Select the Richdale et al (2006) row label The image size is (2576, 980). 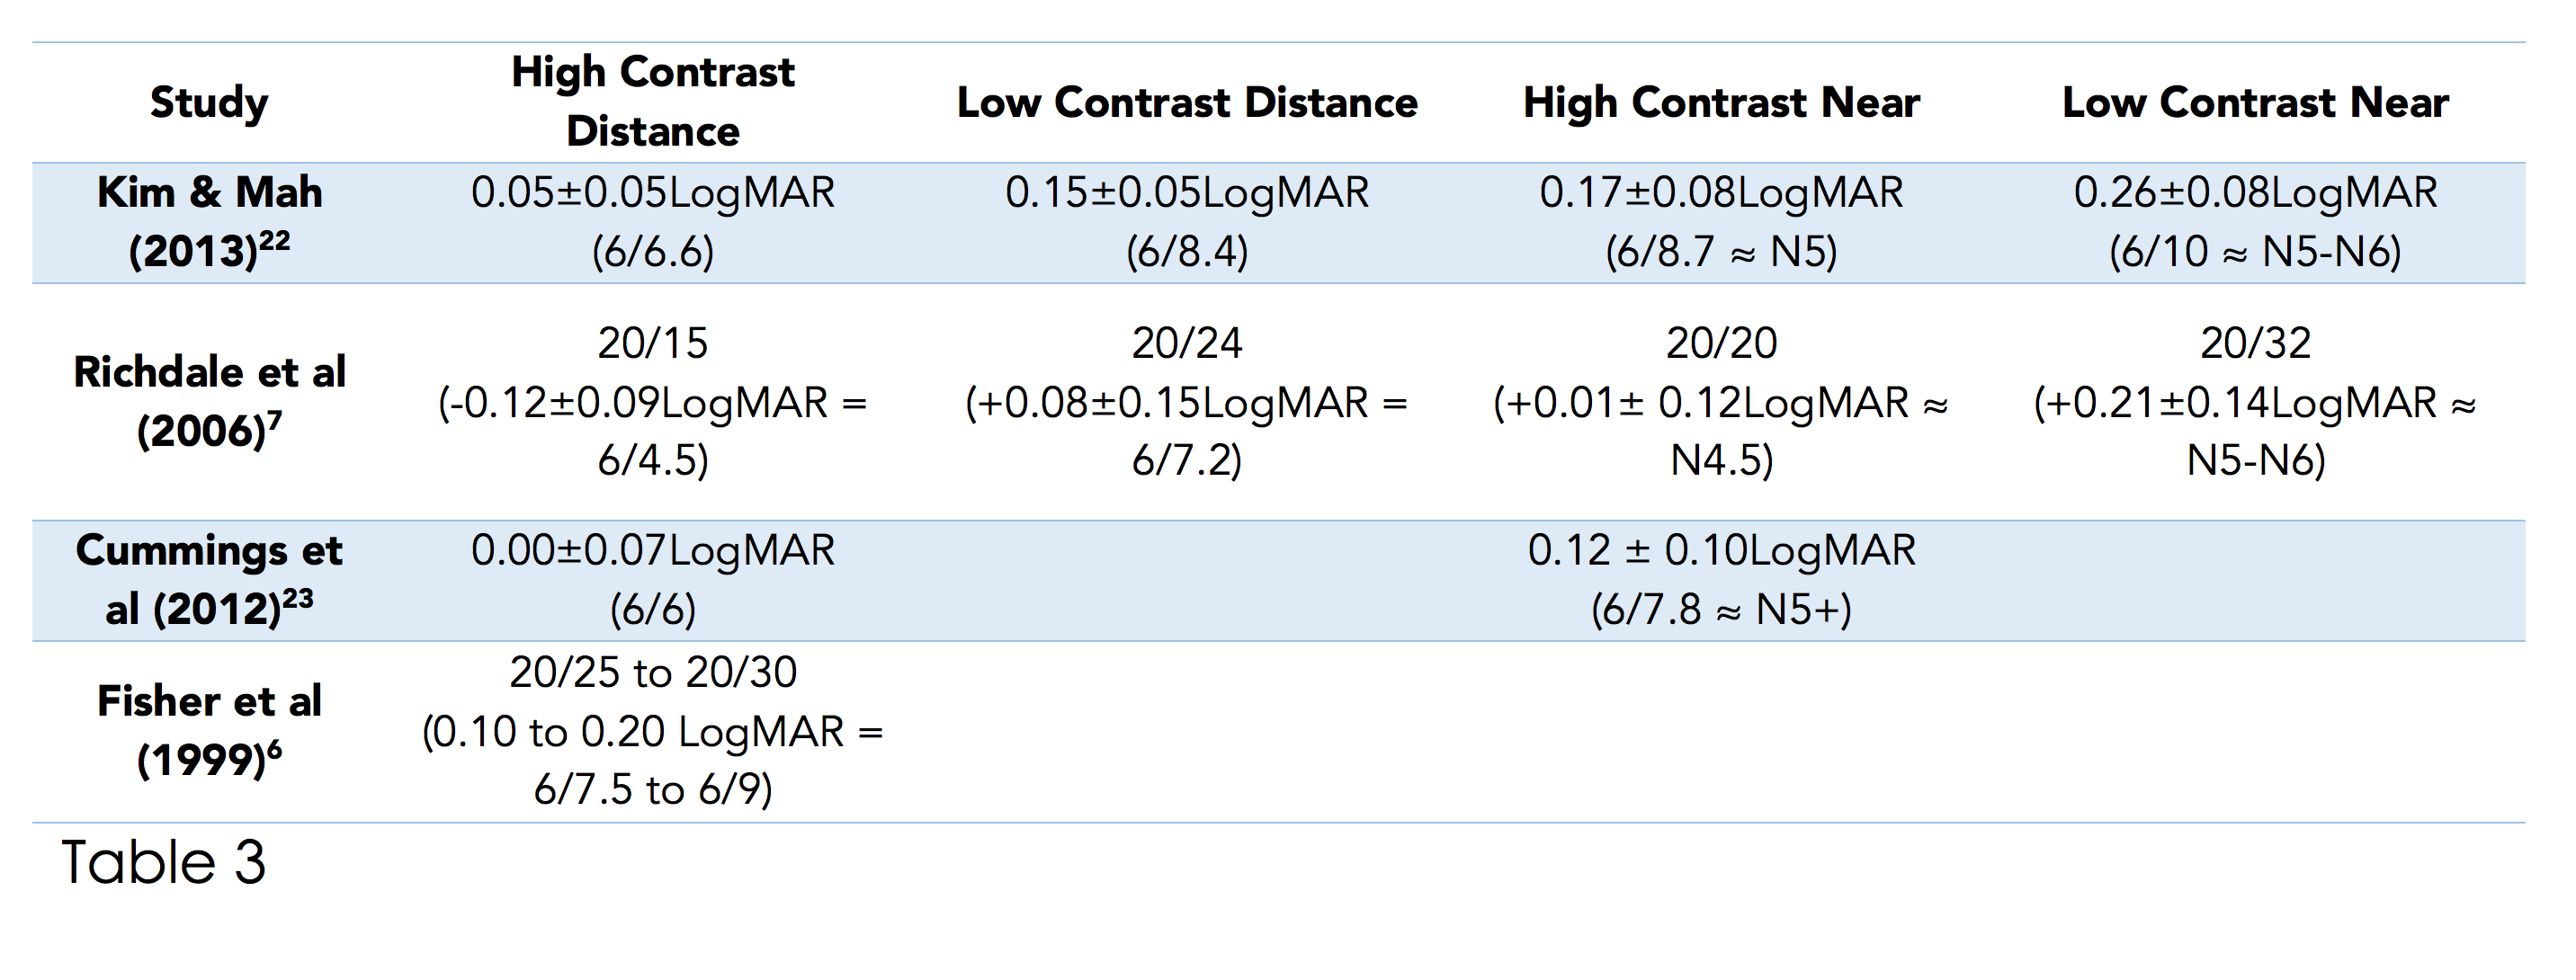209,401
